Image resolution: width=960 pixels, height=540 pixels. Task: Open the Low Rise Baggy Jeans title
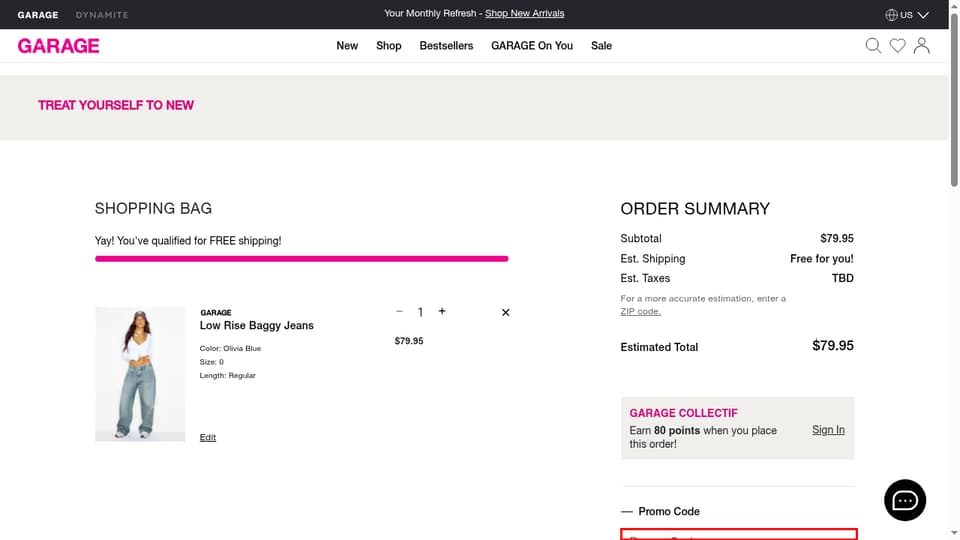(x=257, y=326)
